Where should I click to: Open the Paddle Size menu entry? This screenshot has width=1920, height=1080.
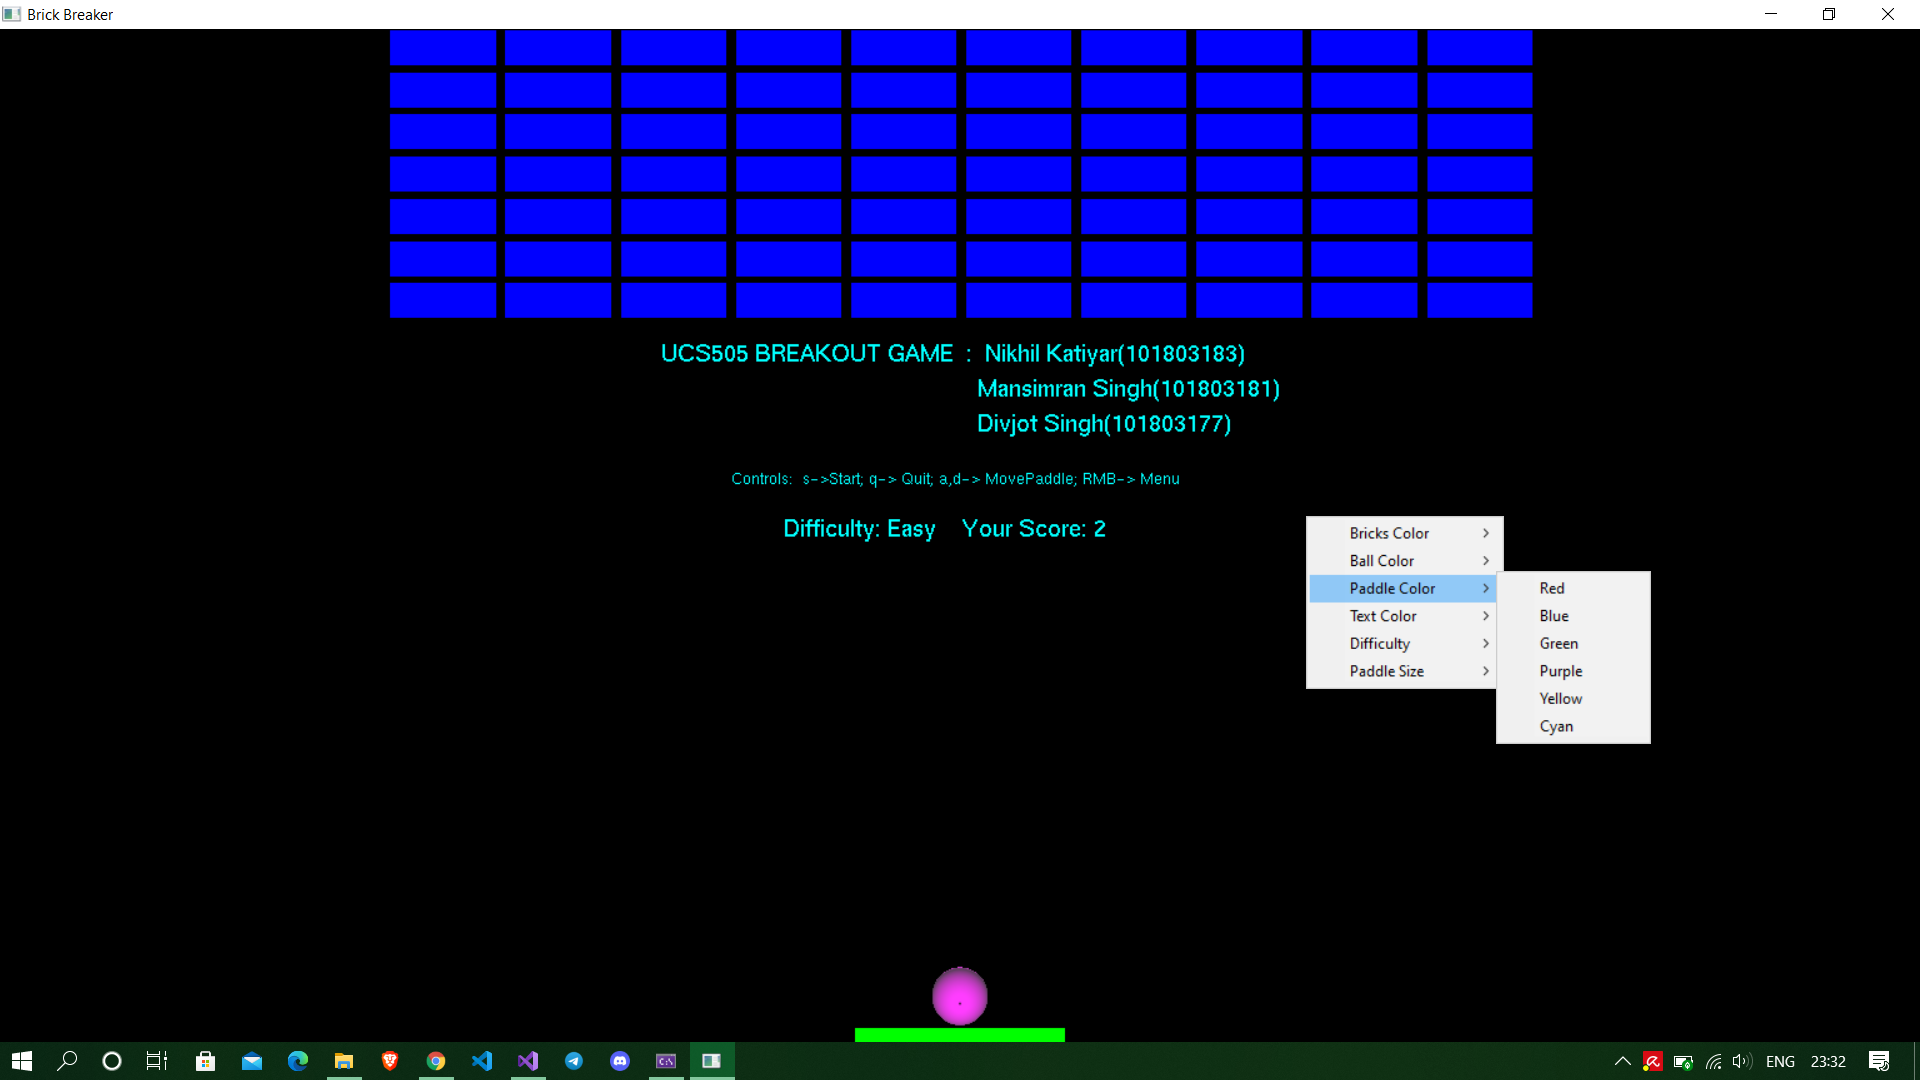tap(1387, 671)
